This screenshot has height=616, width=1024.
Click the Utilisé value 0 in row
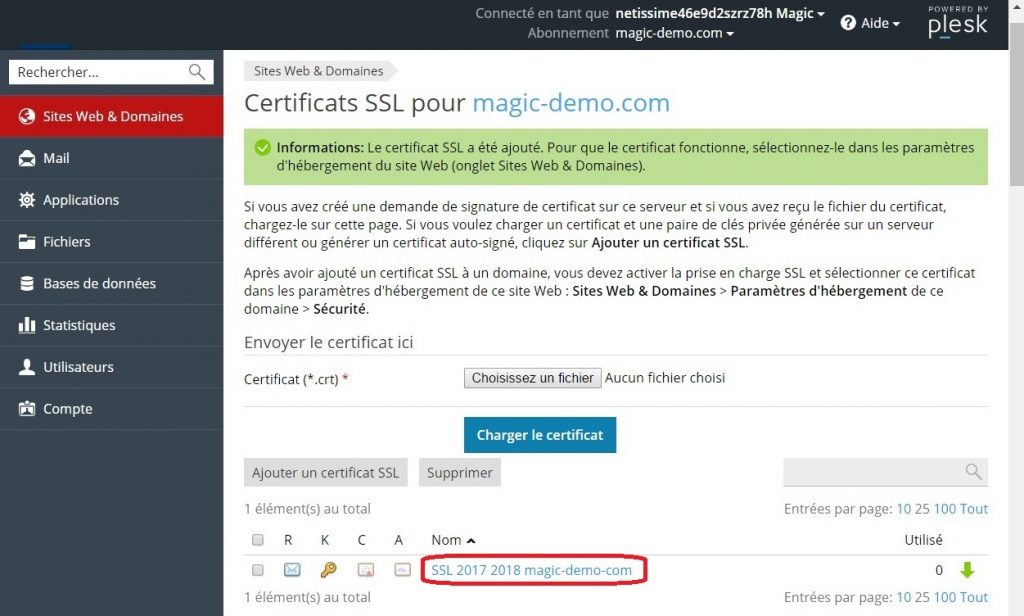tap(938, 570)
